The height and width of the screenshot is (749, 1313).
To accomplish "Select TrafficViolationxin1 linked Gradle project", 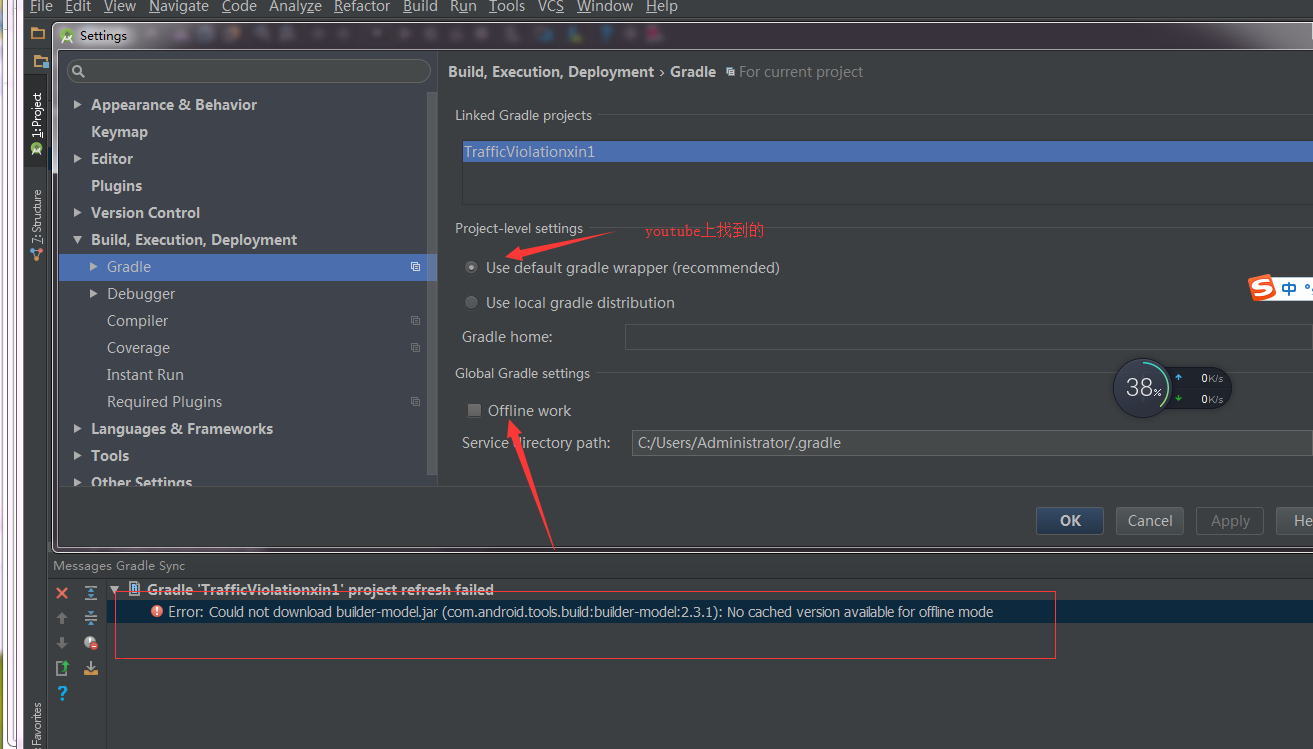I will (x=888, y=152).
